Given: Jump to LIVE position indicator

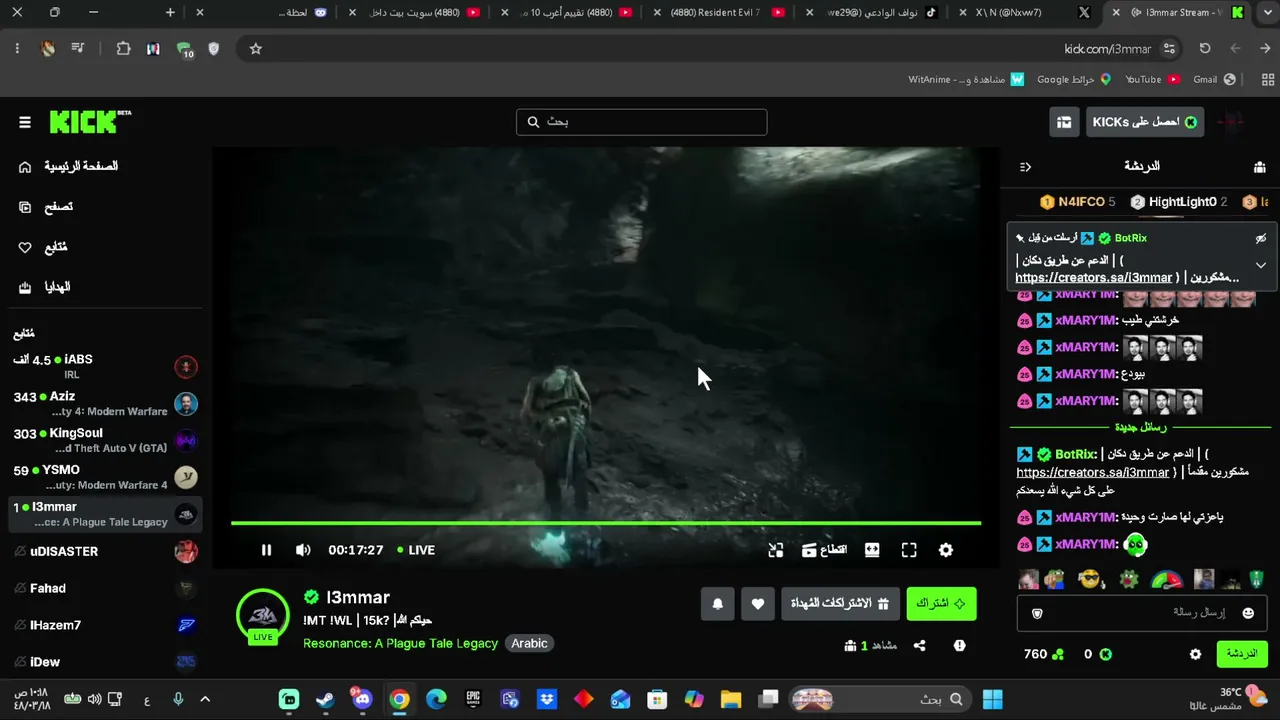Looking at the screenshot, I should pyautogui.click(x=416, y=550).
